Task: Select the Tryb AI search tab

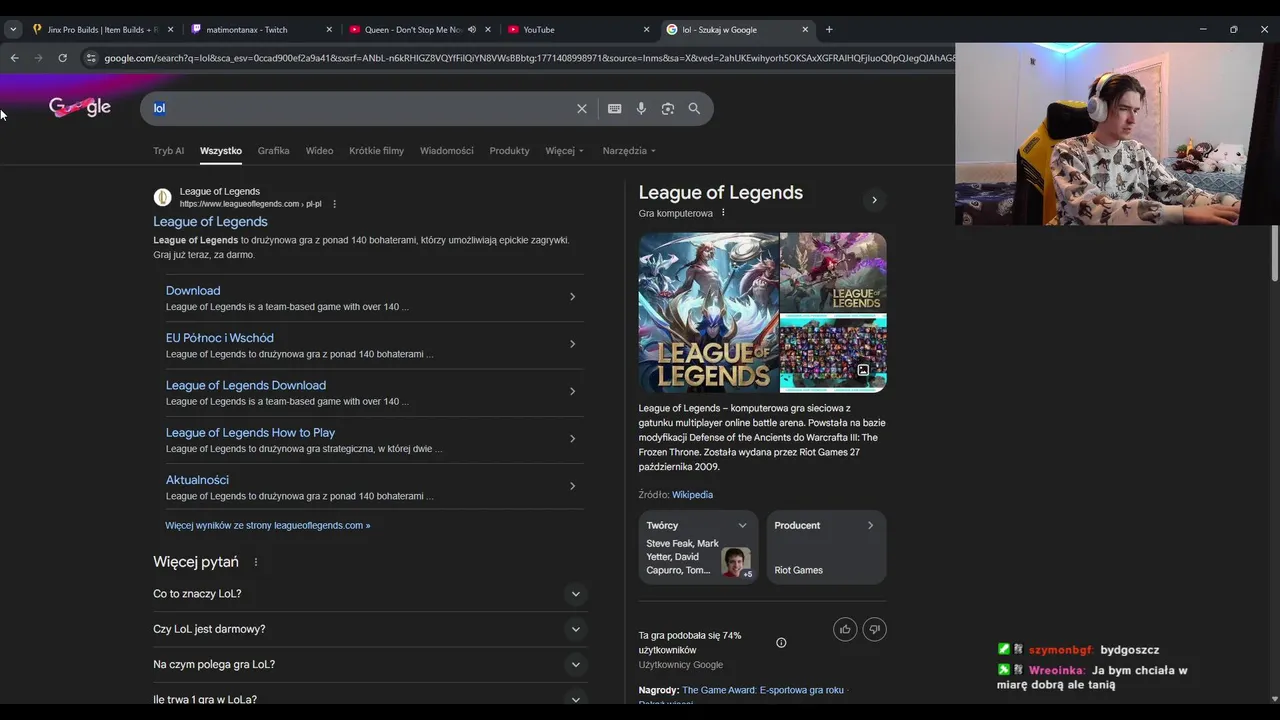Action: (x=168, y=151)
